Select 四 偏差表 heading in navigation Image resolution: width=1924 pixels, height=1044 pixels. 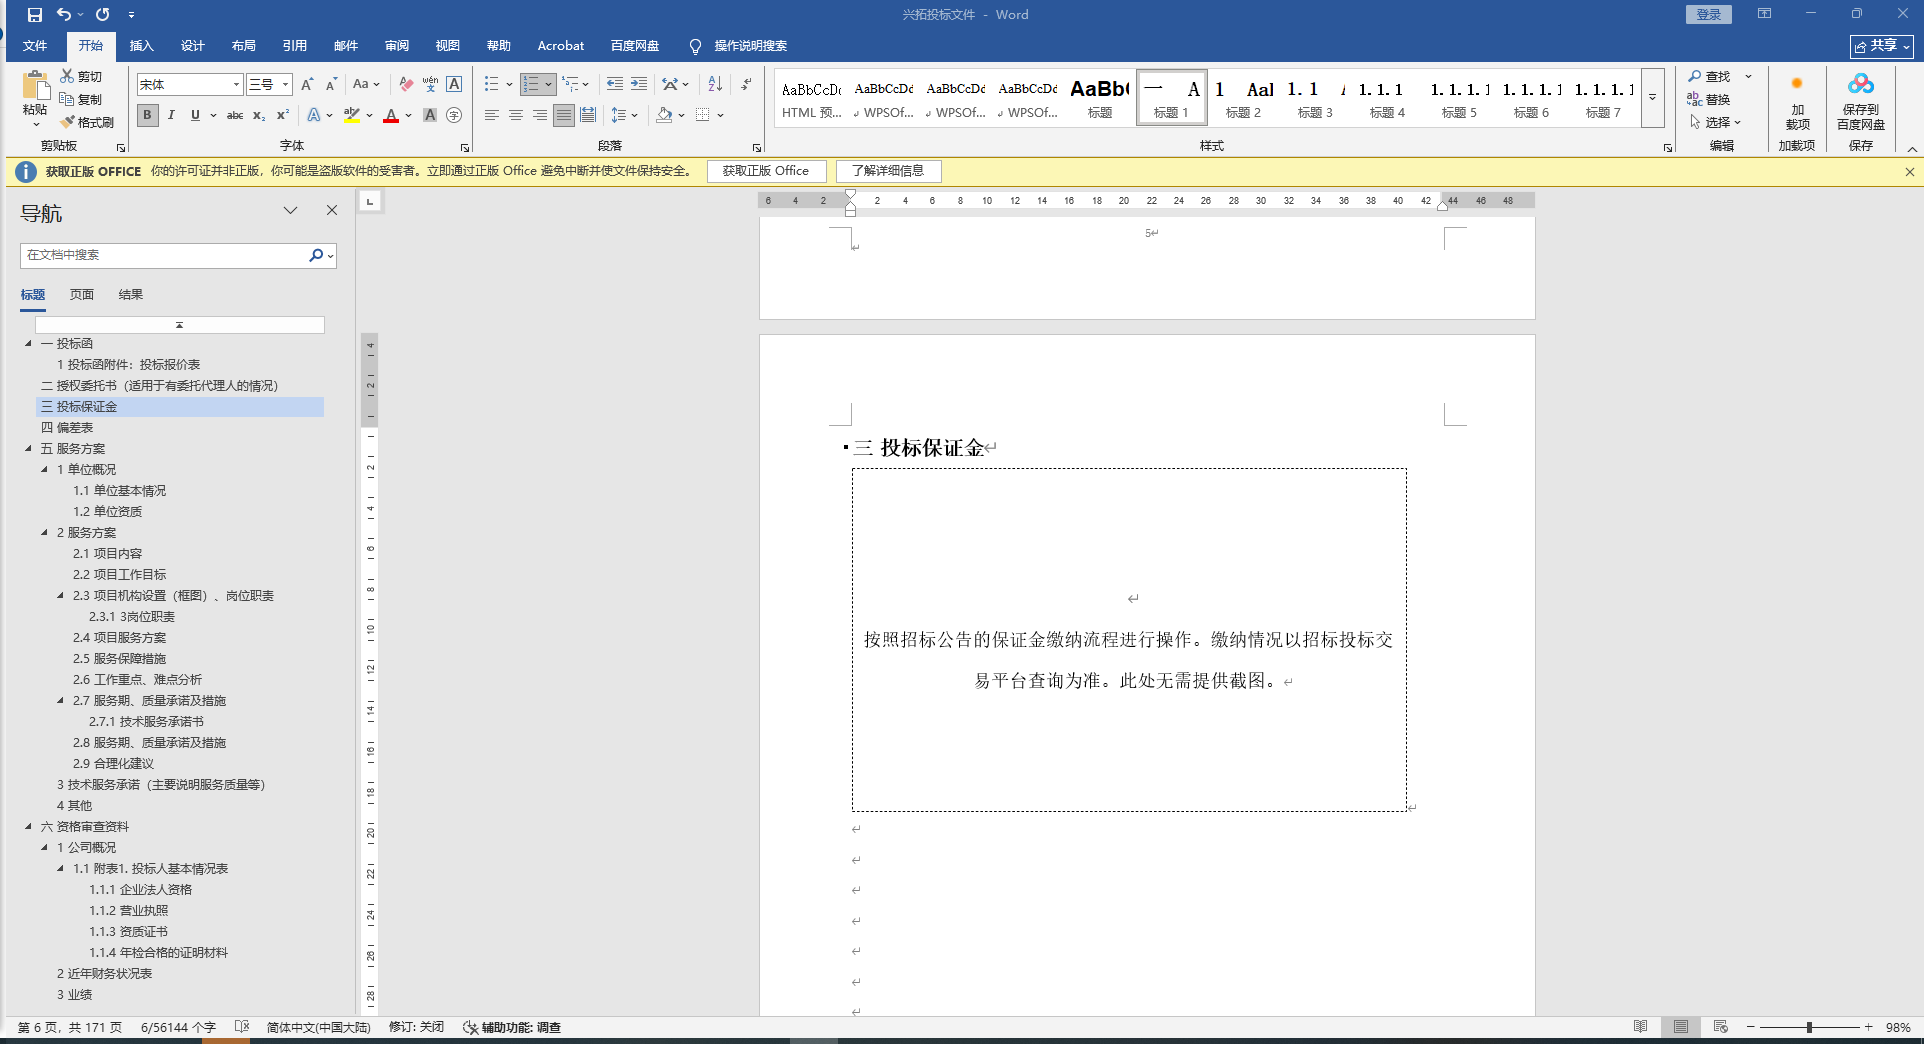(x=67, y=428)
